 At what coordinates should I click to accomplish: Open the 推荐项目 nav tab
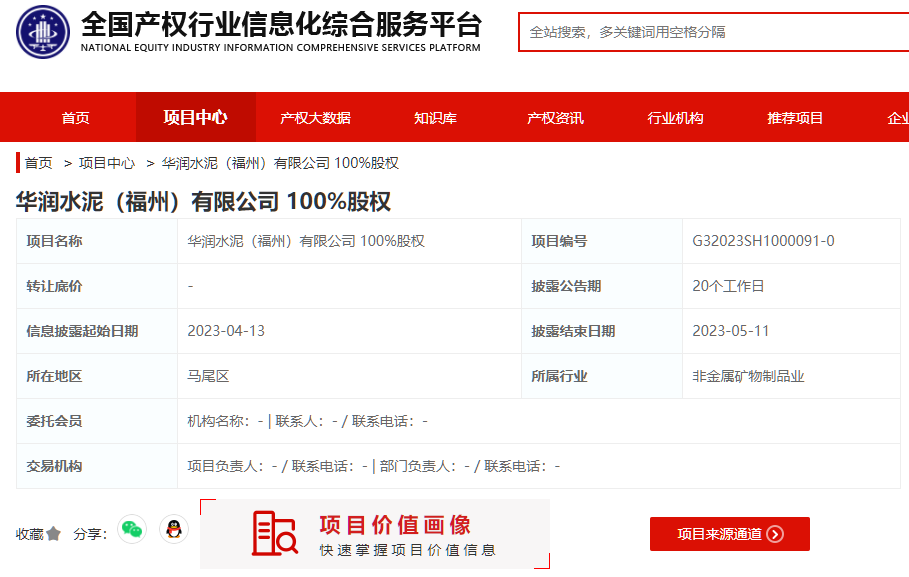795,118
